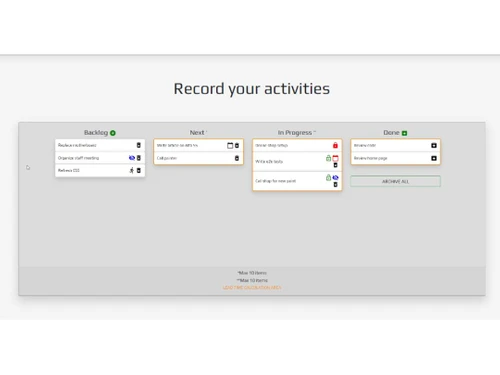
Task: Click the red lock on the first In Progress card
Action: tap(335, 145)
